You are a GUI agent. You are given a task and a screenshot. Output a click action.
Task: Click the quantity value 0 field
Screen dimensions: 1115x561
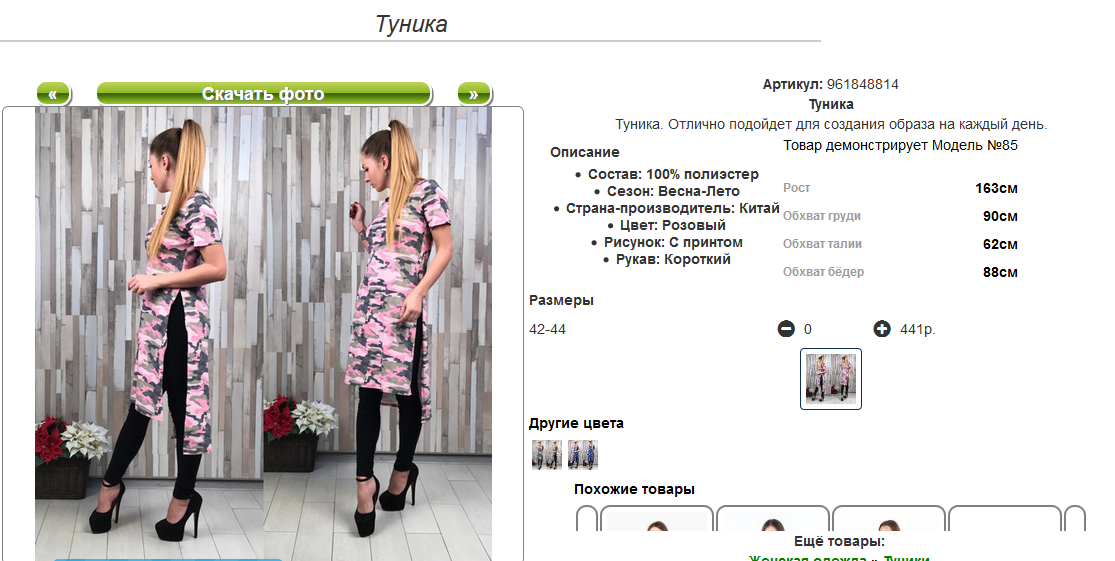(x=808, y=329)
